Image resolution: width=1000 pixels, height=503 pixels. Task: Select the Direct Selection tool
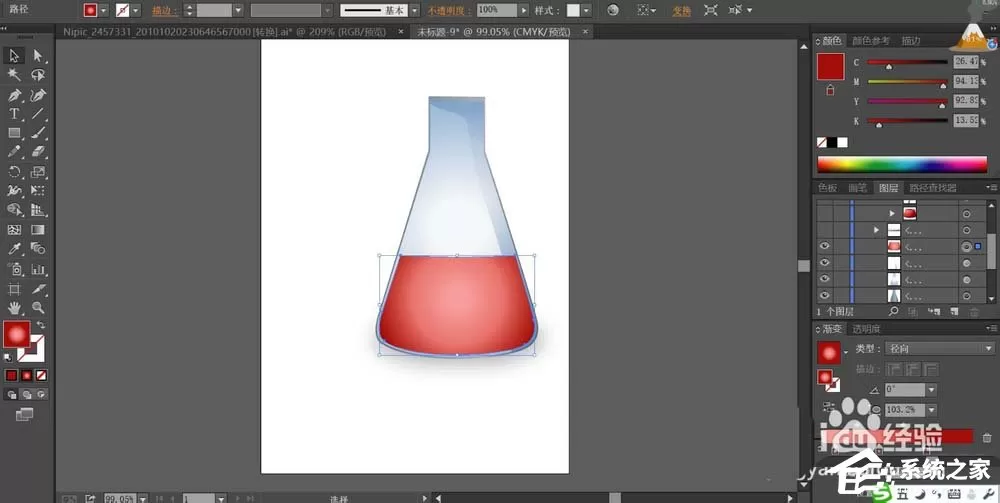pyautogui.click(x=38, y=55)
